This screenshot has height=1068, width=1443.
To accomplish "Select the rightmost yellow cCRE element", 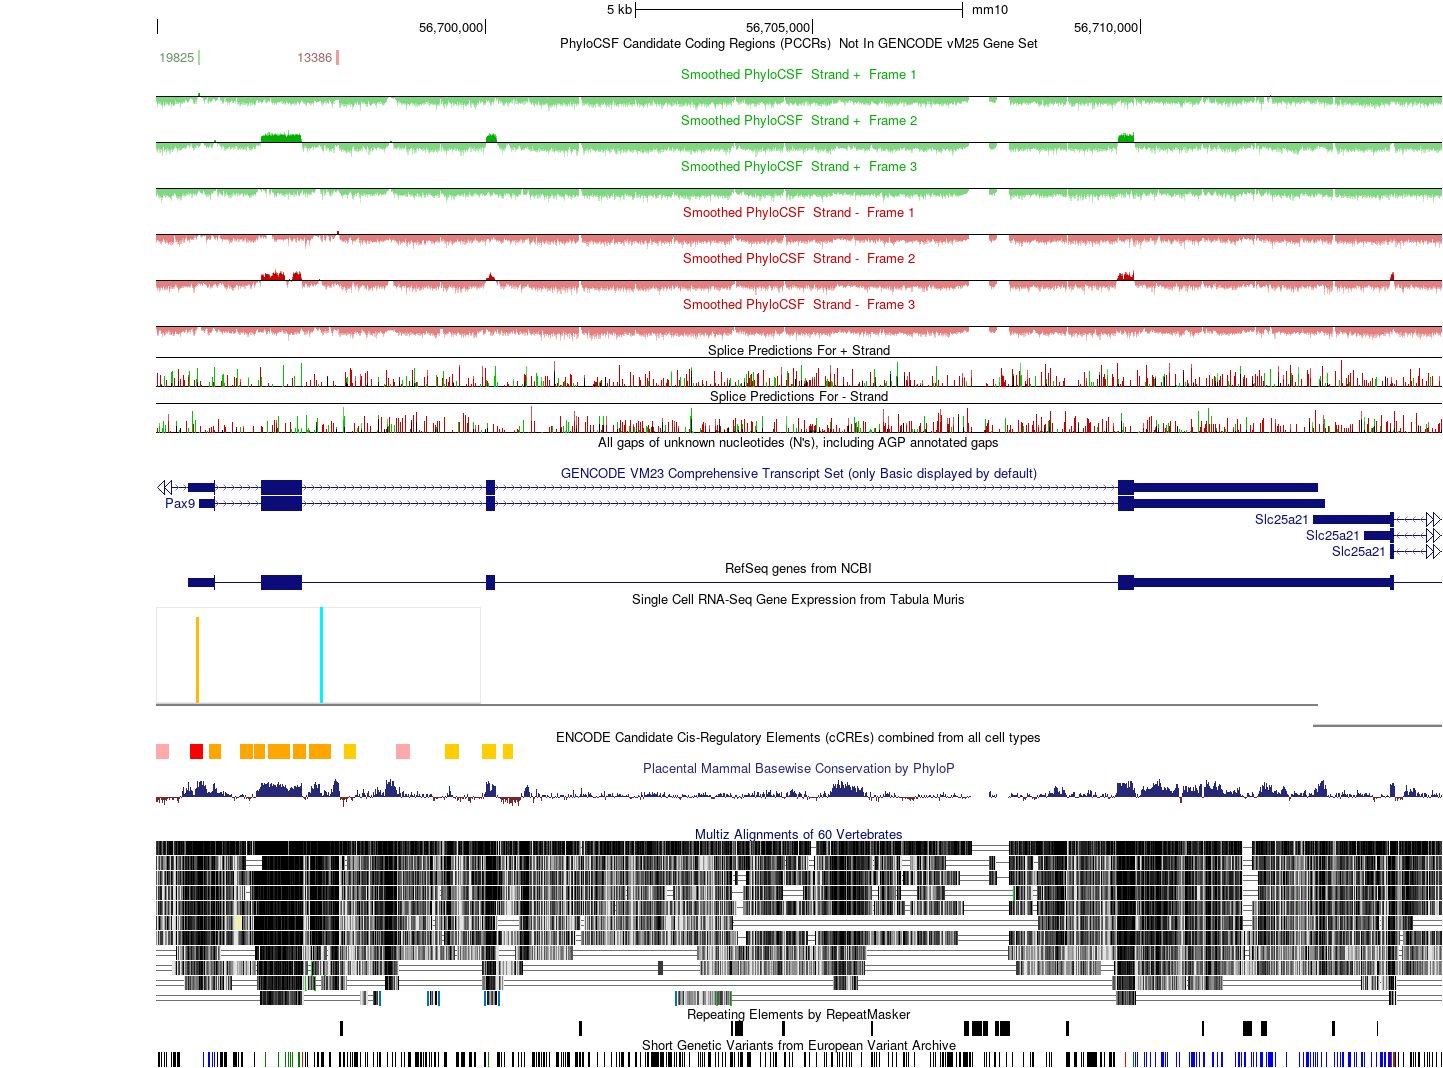I will (x=508, y=751).
